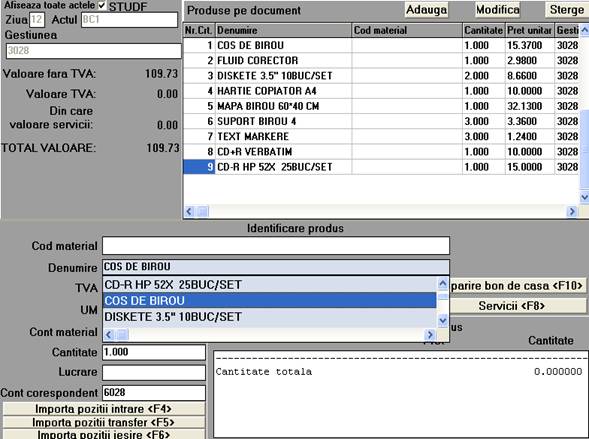Click the Lucrare input field
Image resolution: width=589 pixels, height=439 pixels.
coord(154,373)
